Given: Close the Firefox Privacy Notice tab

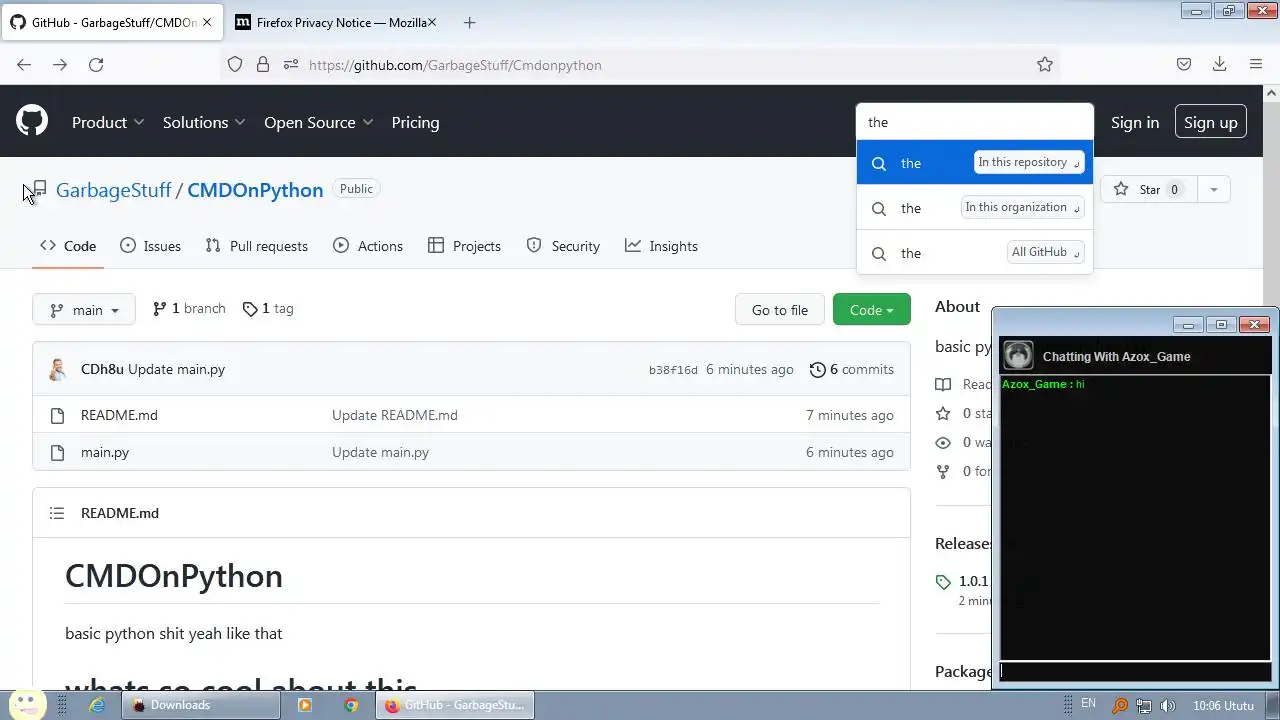Looking at the screenshot, I should (432, 22).
